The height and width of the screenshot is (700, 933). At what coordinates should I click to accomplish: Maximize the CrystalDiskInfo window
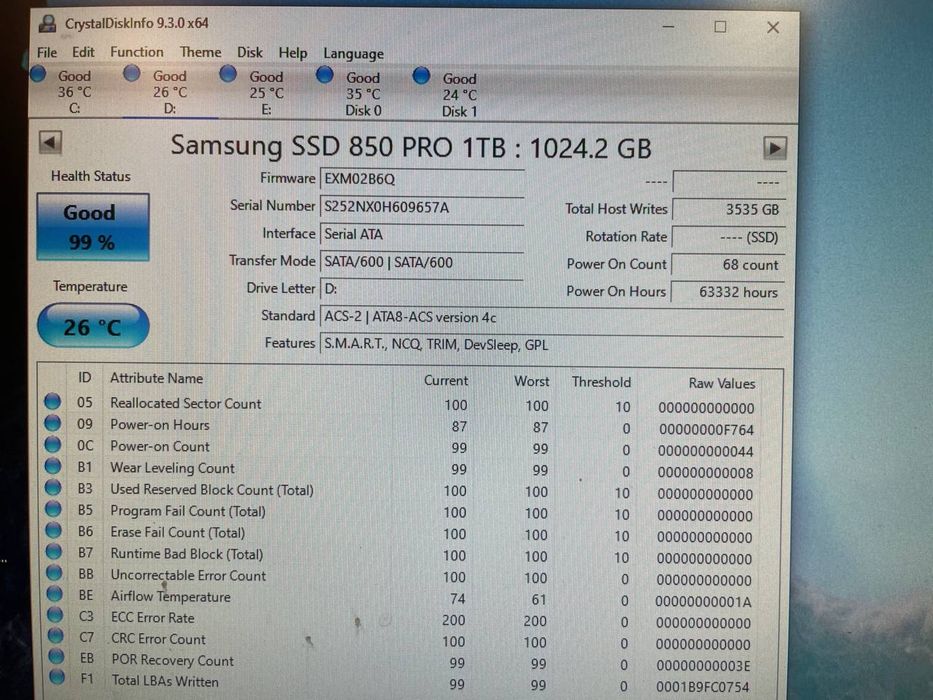click(720, 27)
